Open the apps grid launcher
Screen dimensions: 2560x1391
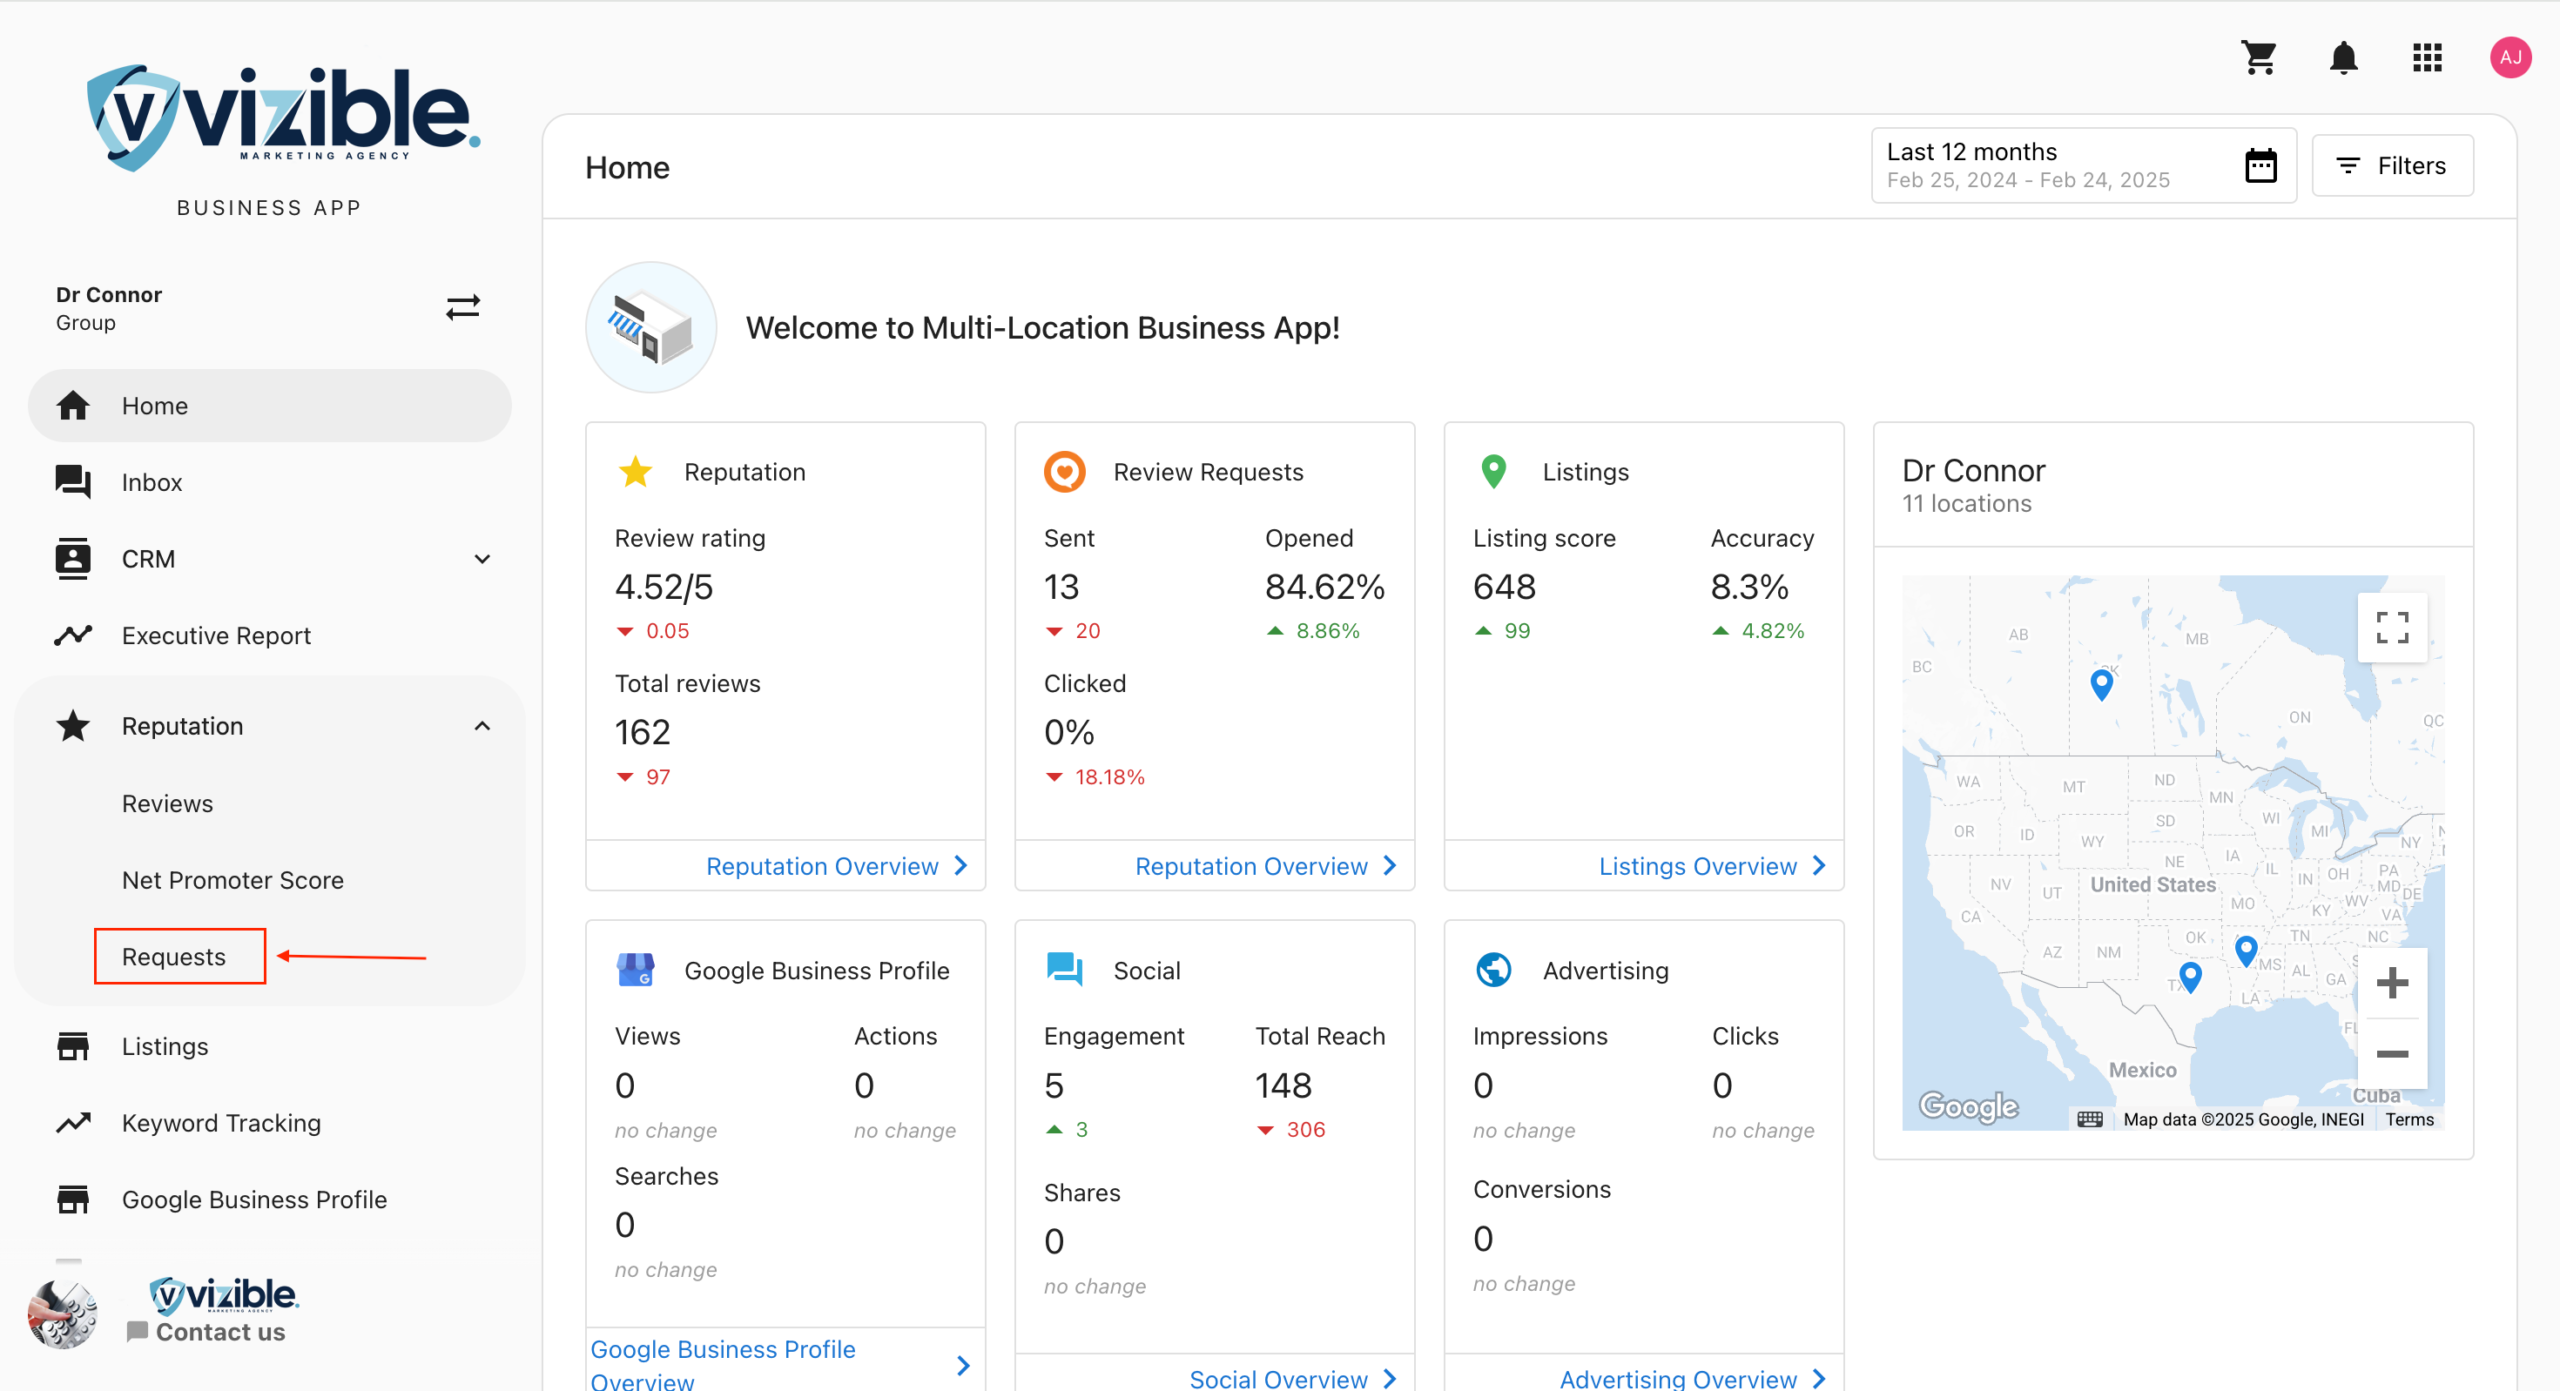[x=2427, y=58]
